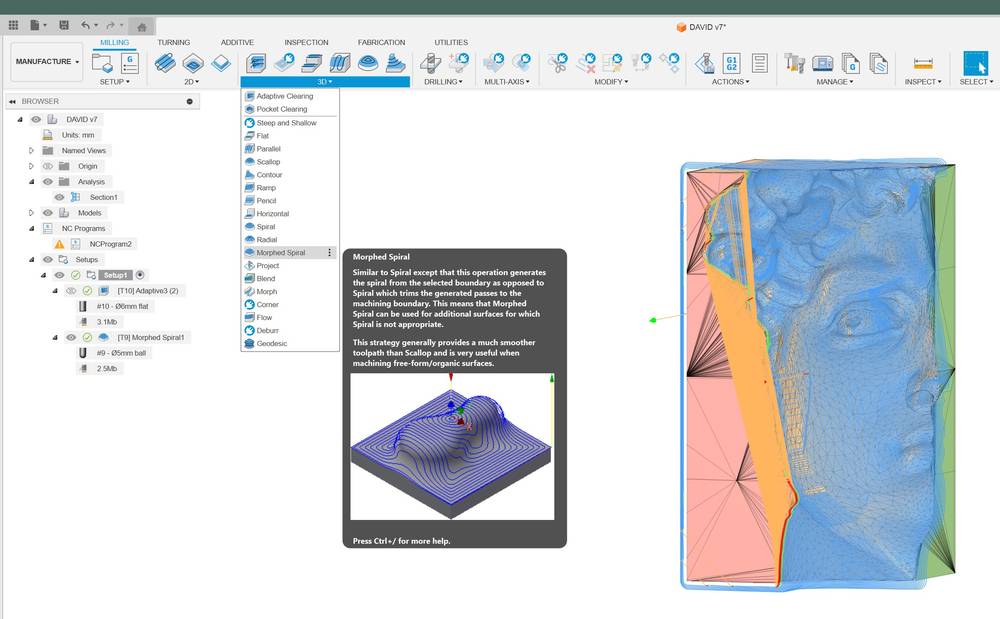Viewport: 1000px width, 619px height.
Task: Open the DRILLING dropdown menu
Action: pyautogui.click(x=443, y=82)
